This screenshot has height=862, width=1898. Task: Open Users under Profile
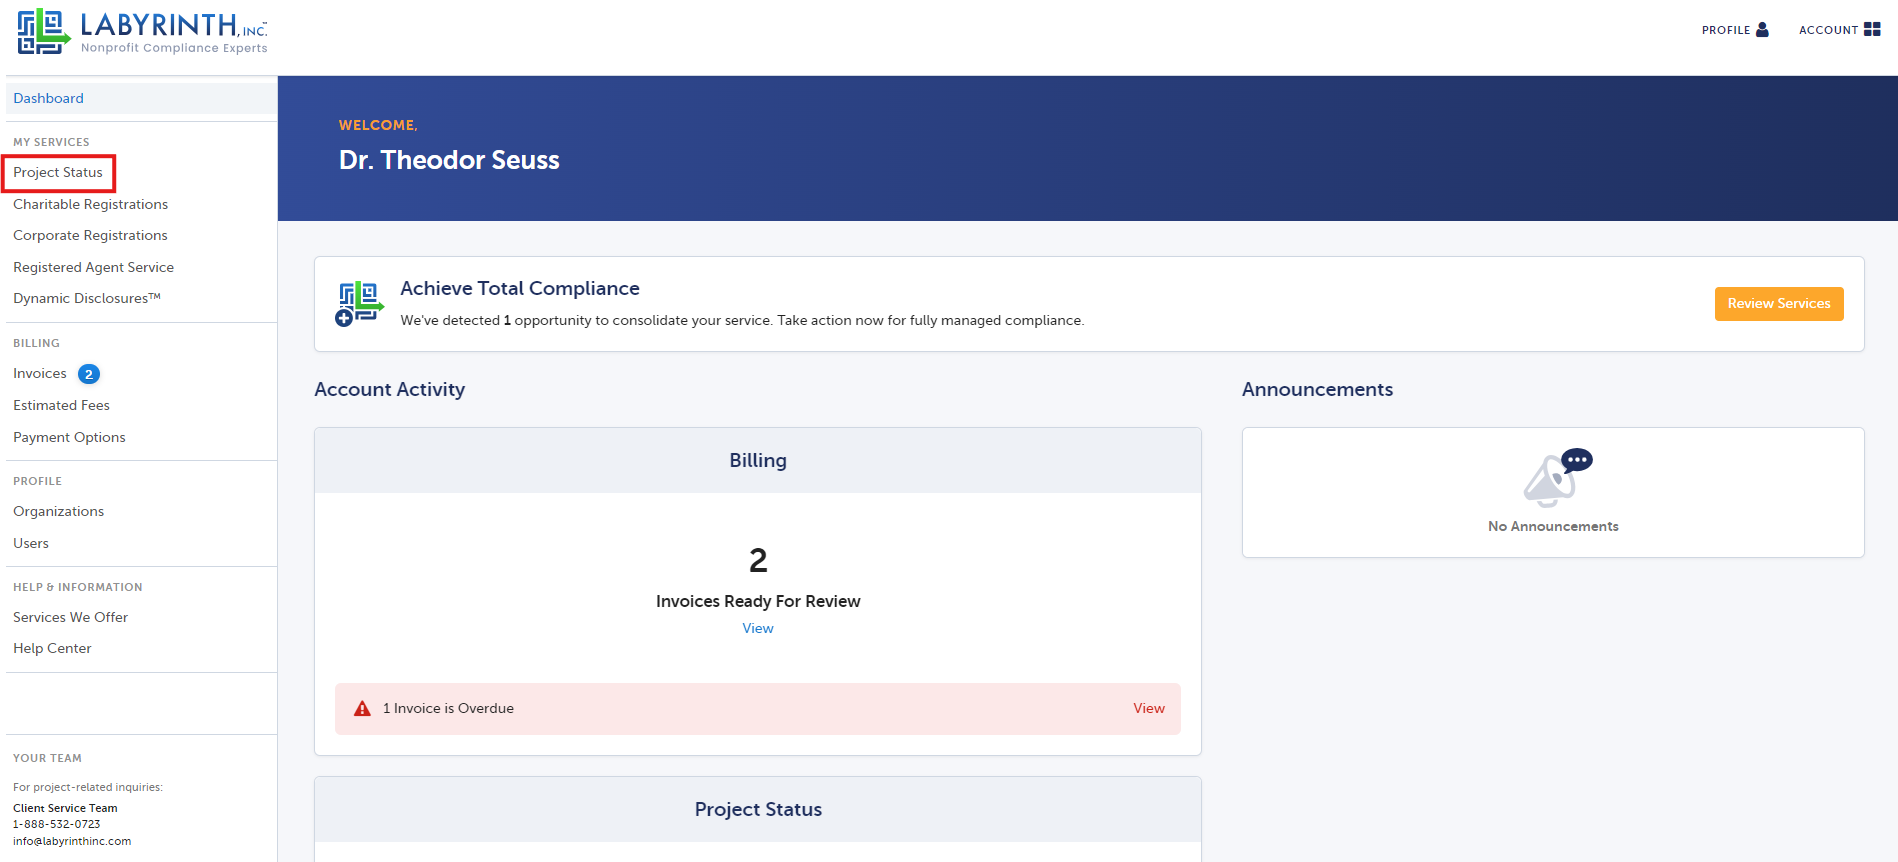point(31,543)
